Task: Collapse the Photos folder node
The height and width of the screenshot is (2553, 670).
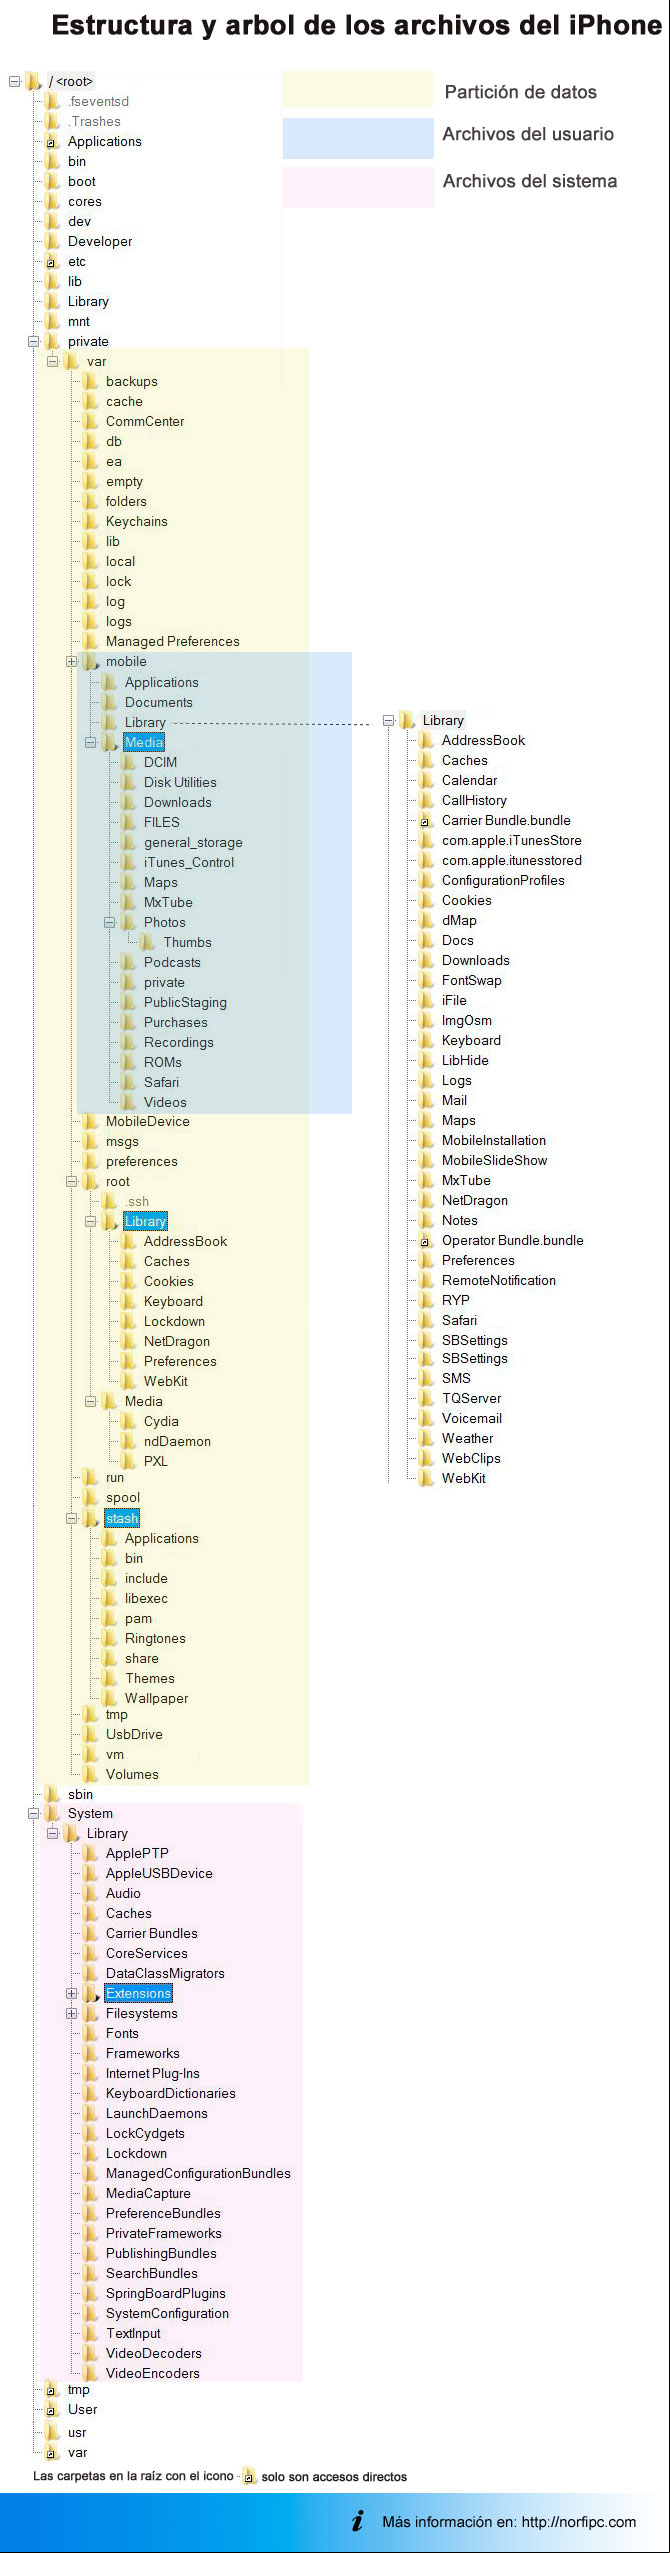Action: click(110, 922)
